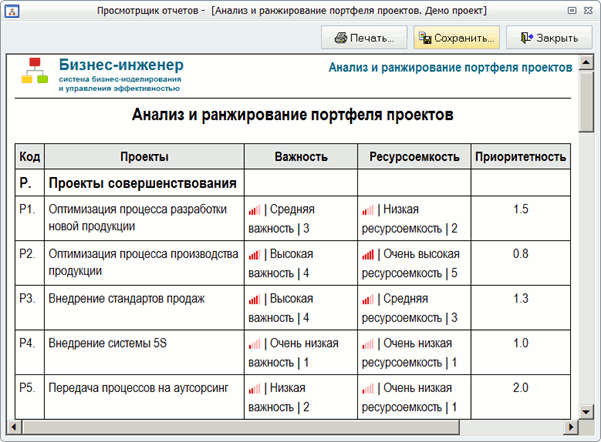This screenshot has width=601, height=442.
Task: Click the P5. code cell
Action: (30, 397)
